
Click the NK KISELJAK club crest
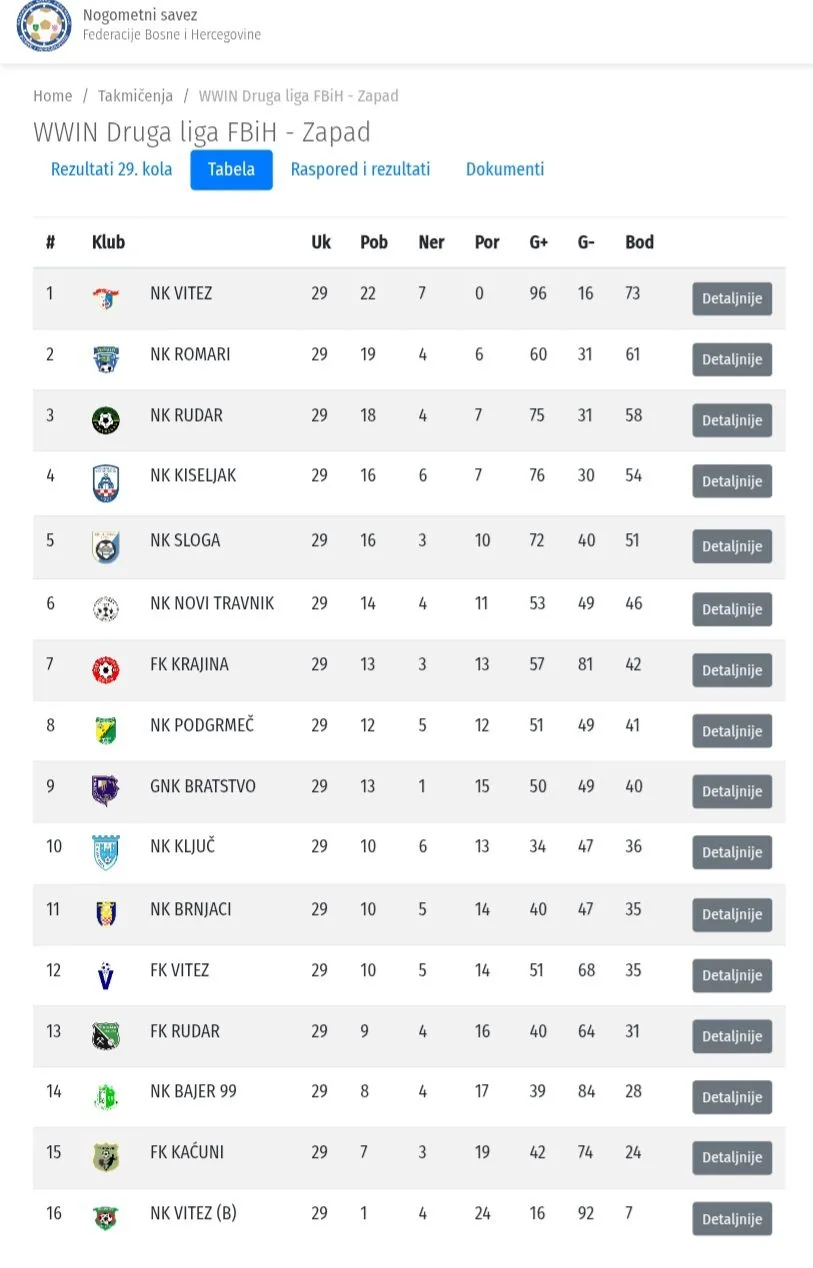click(x=105, y=483)
